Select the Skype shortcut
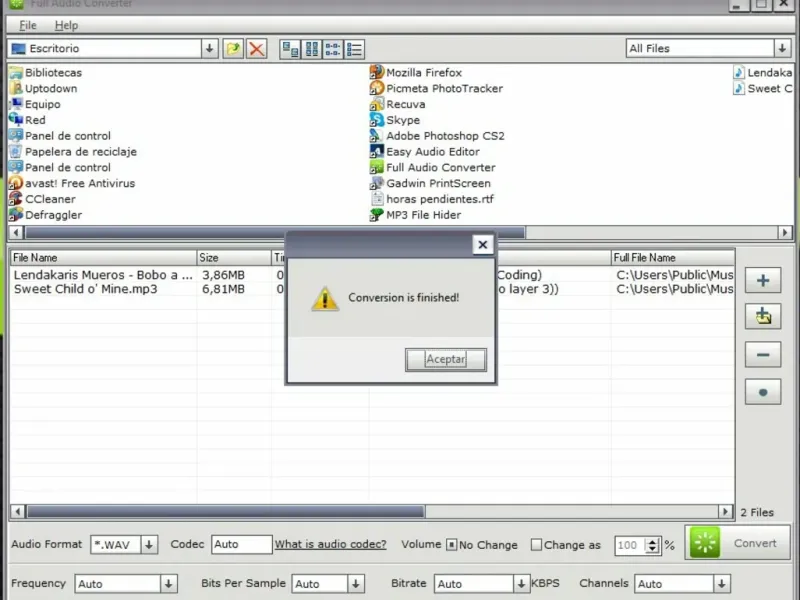This screenshot has width=800, height=600. 395,120
